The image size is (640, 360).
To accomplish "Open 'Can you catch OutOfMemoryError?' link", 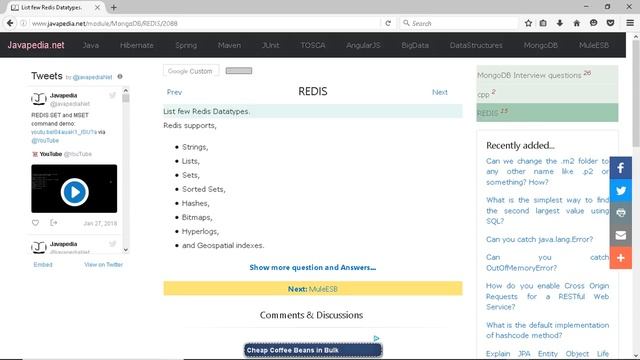I will coord(547,262).
